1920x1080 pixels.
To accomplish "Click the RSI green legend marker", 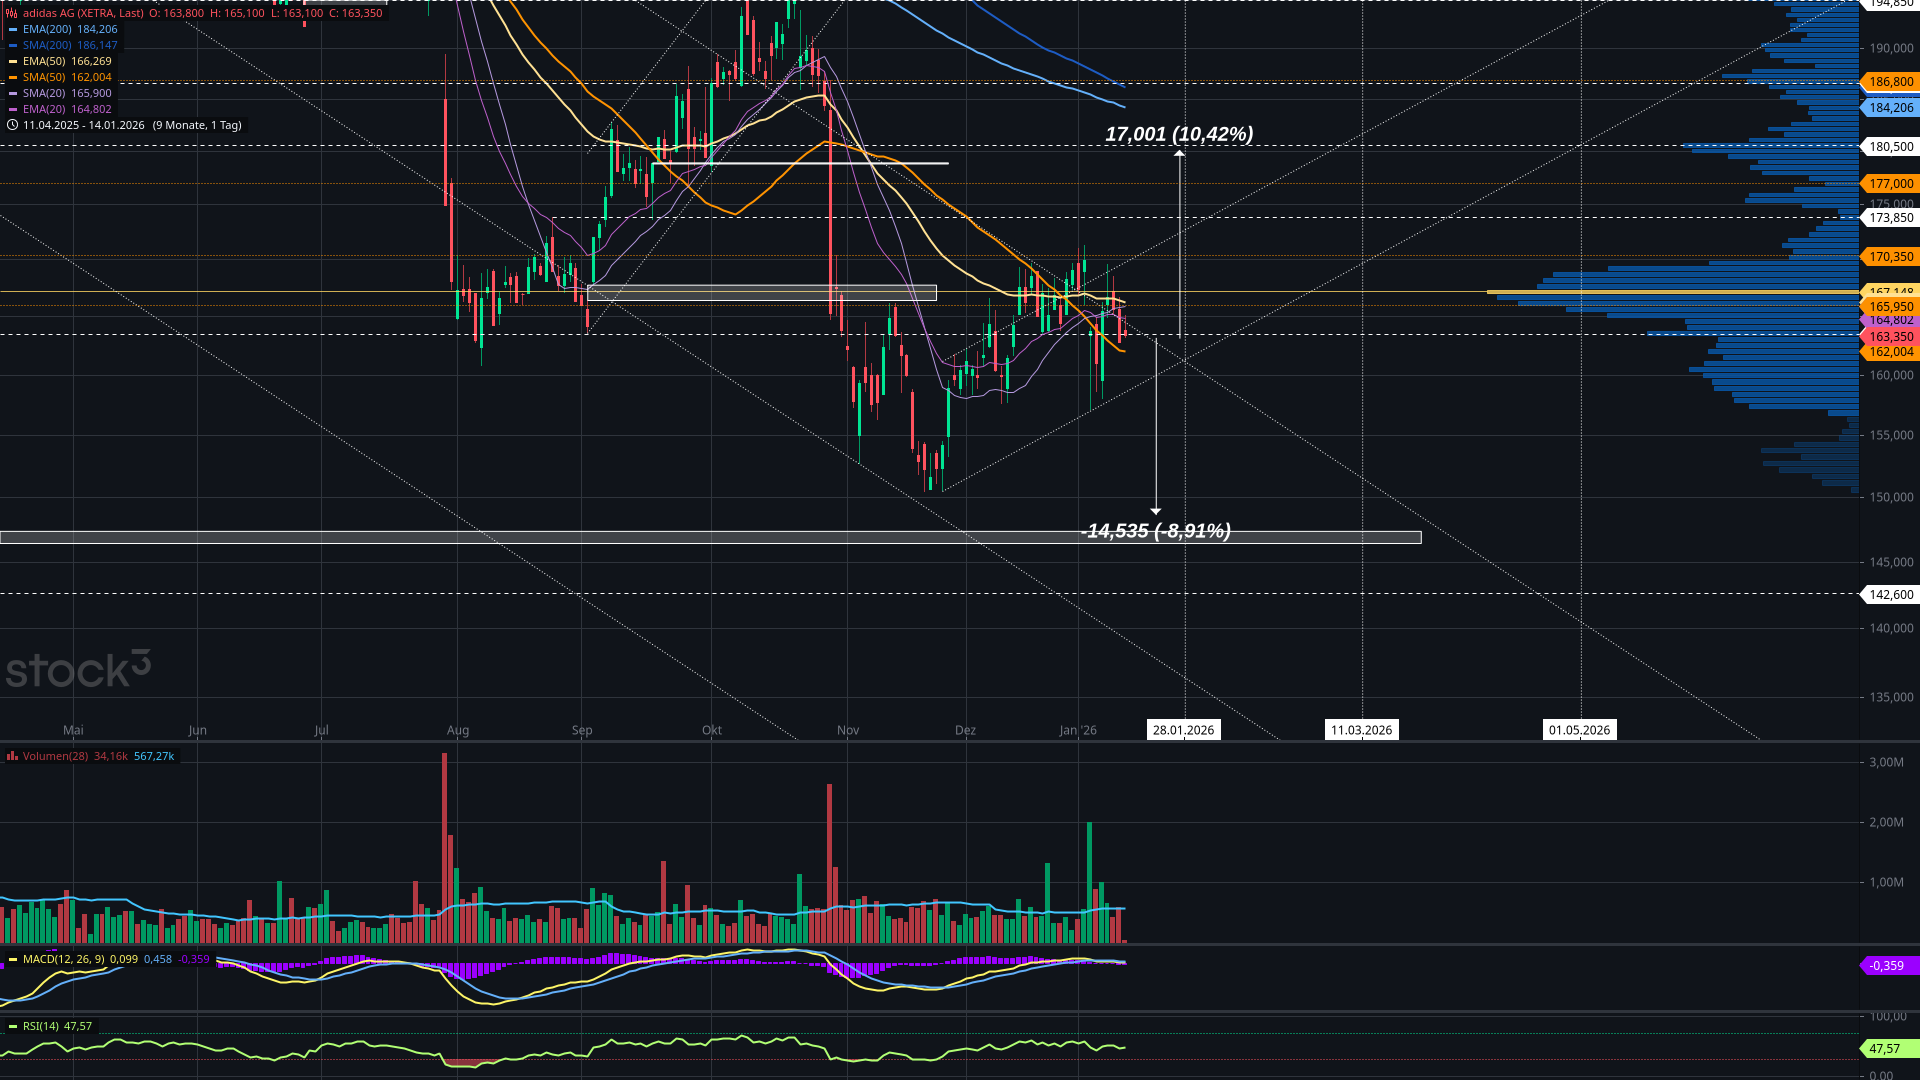I will click(13, 1027).
